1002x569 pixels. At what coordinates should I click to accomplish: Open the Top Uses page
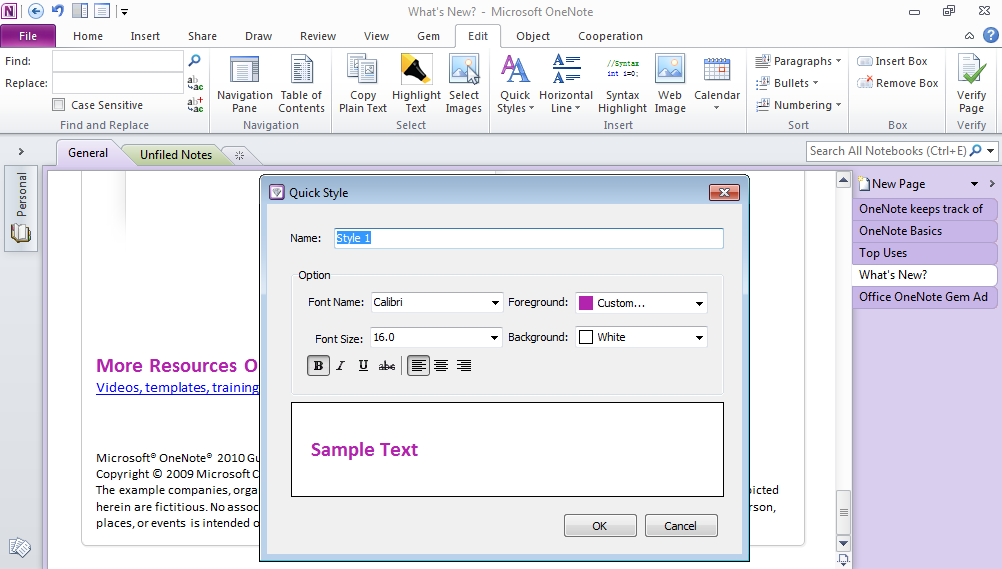click(924, 253)
